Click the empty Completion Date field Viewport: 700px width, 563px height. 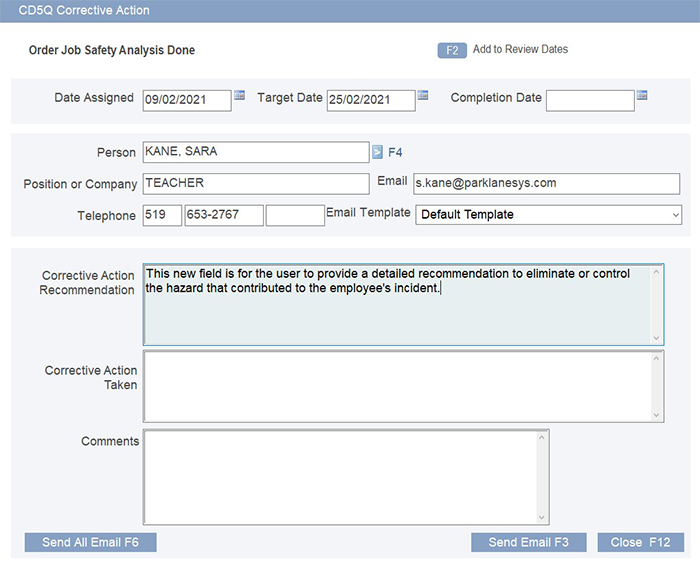pos(590,100)
